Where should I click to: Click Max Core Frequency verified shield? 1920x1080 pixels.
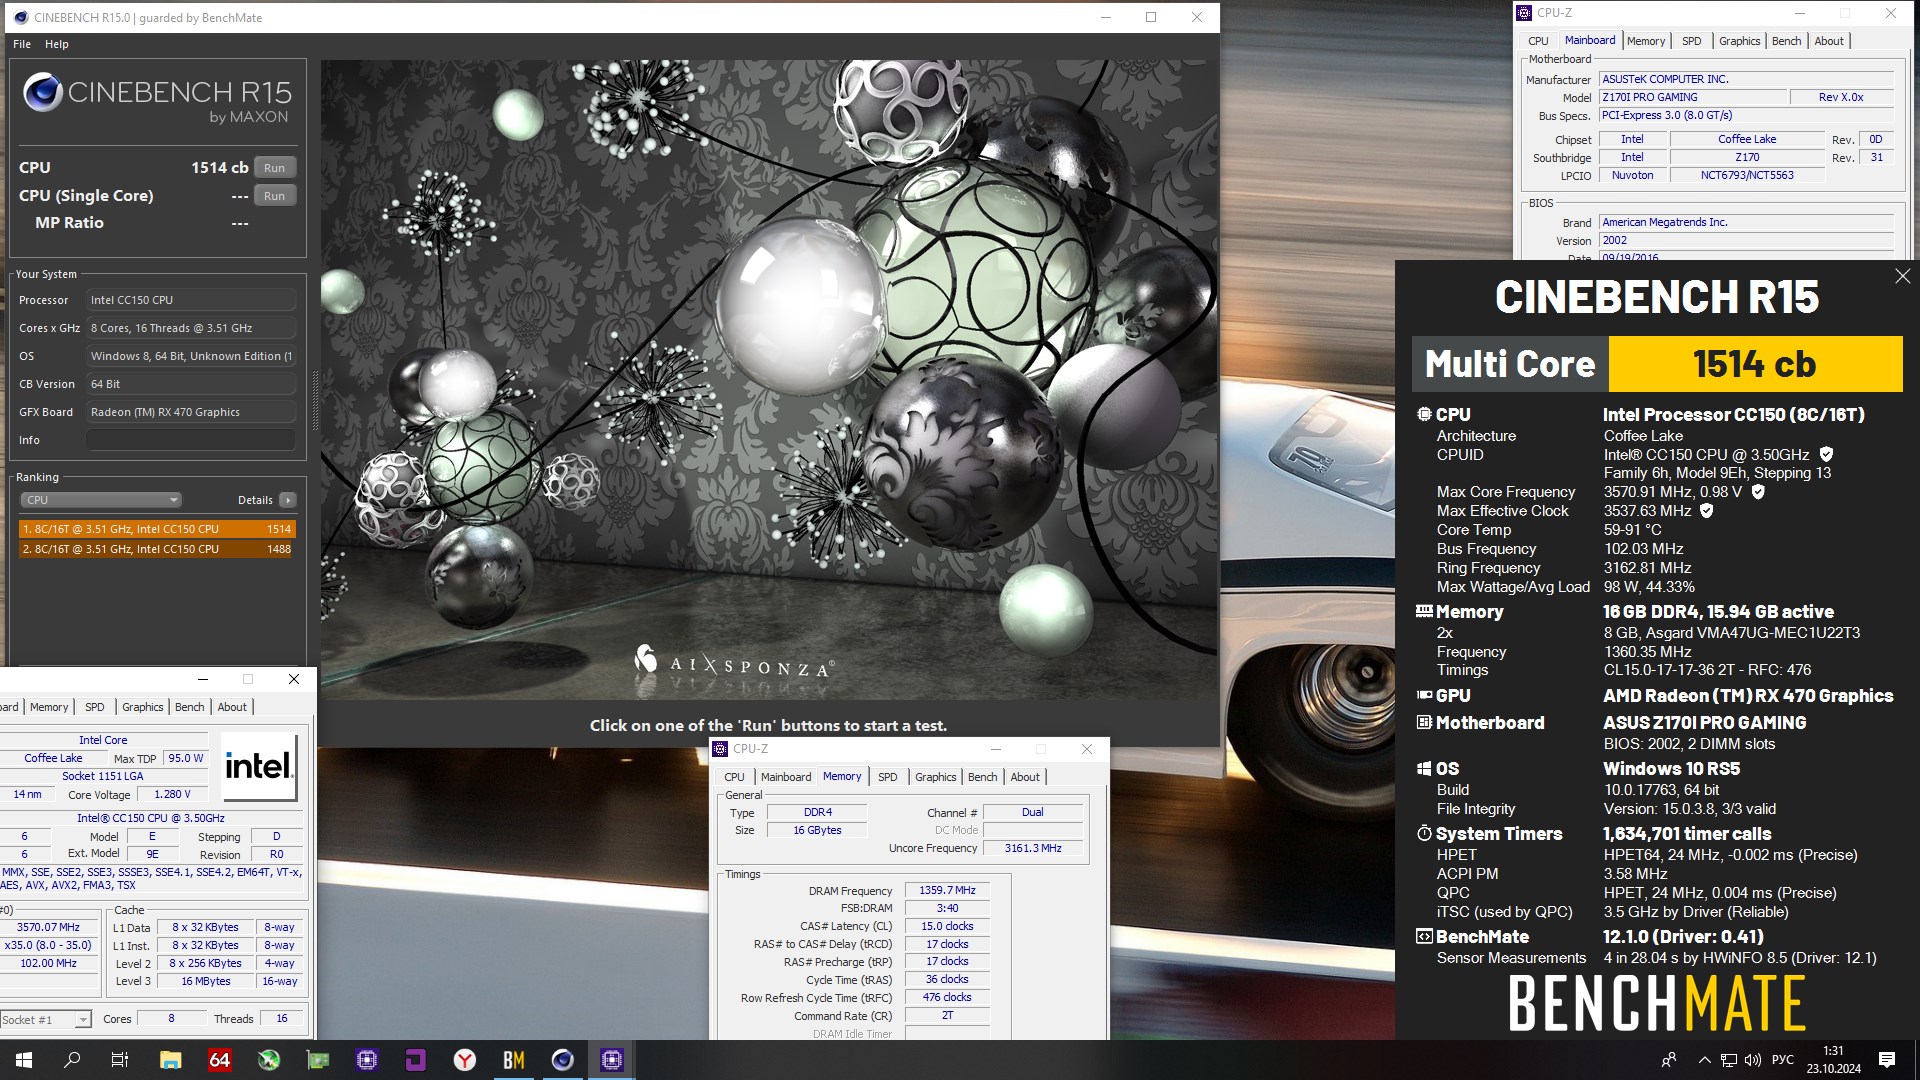[x=1758, y=492]
